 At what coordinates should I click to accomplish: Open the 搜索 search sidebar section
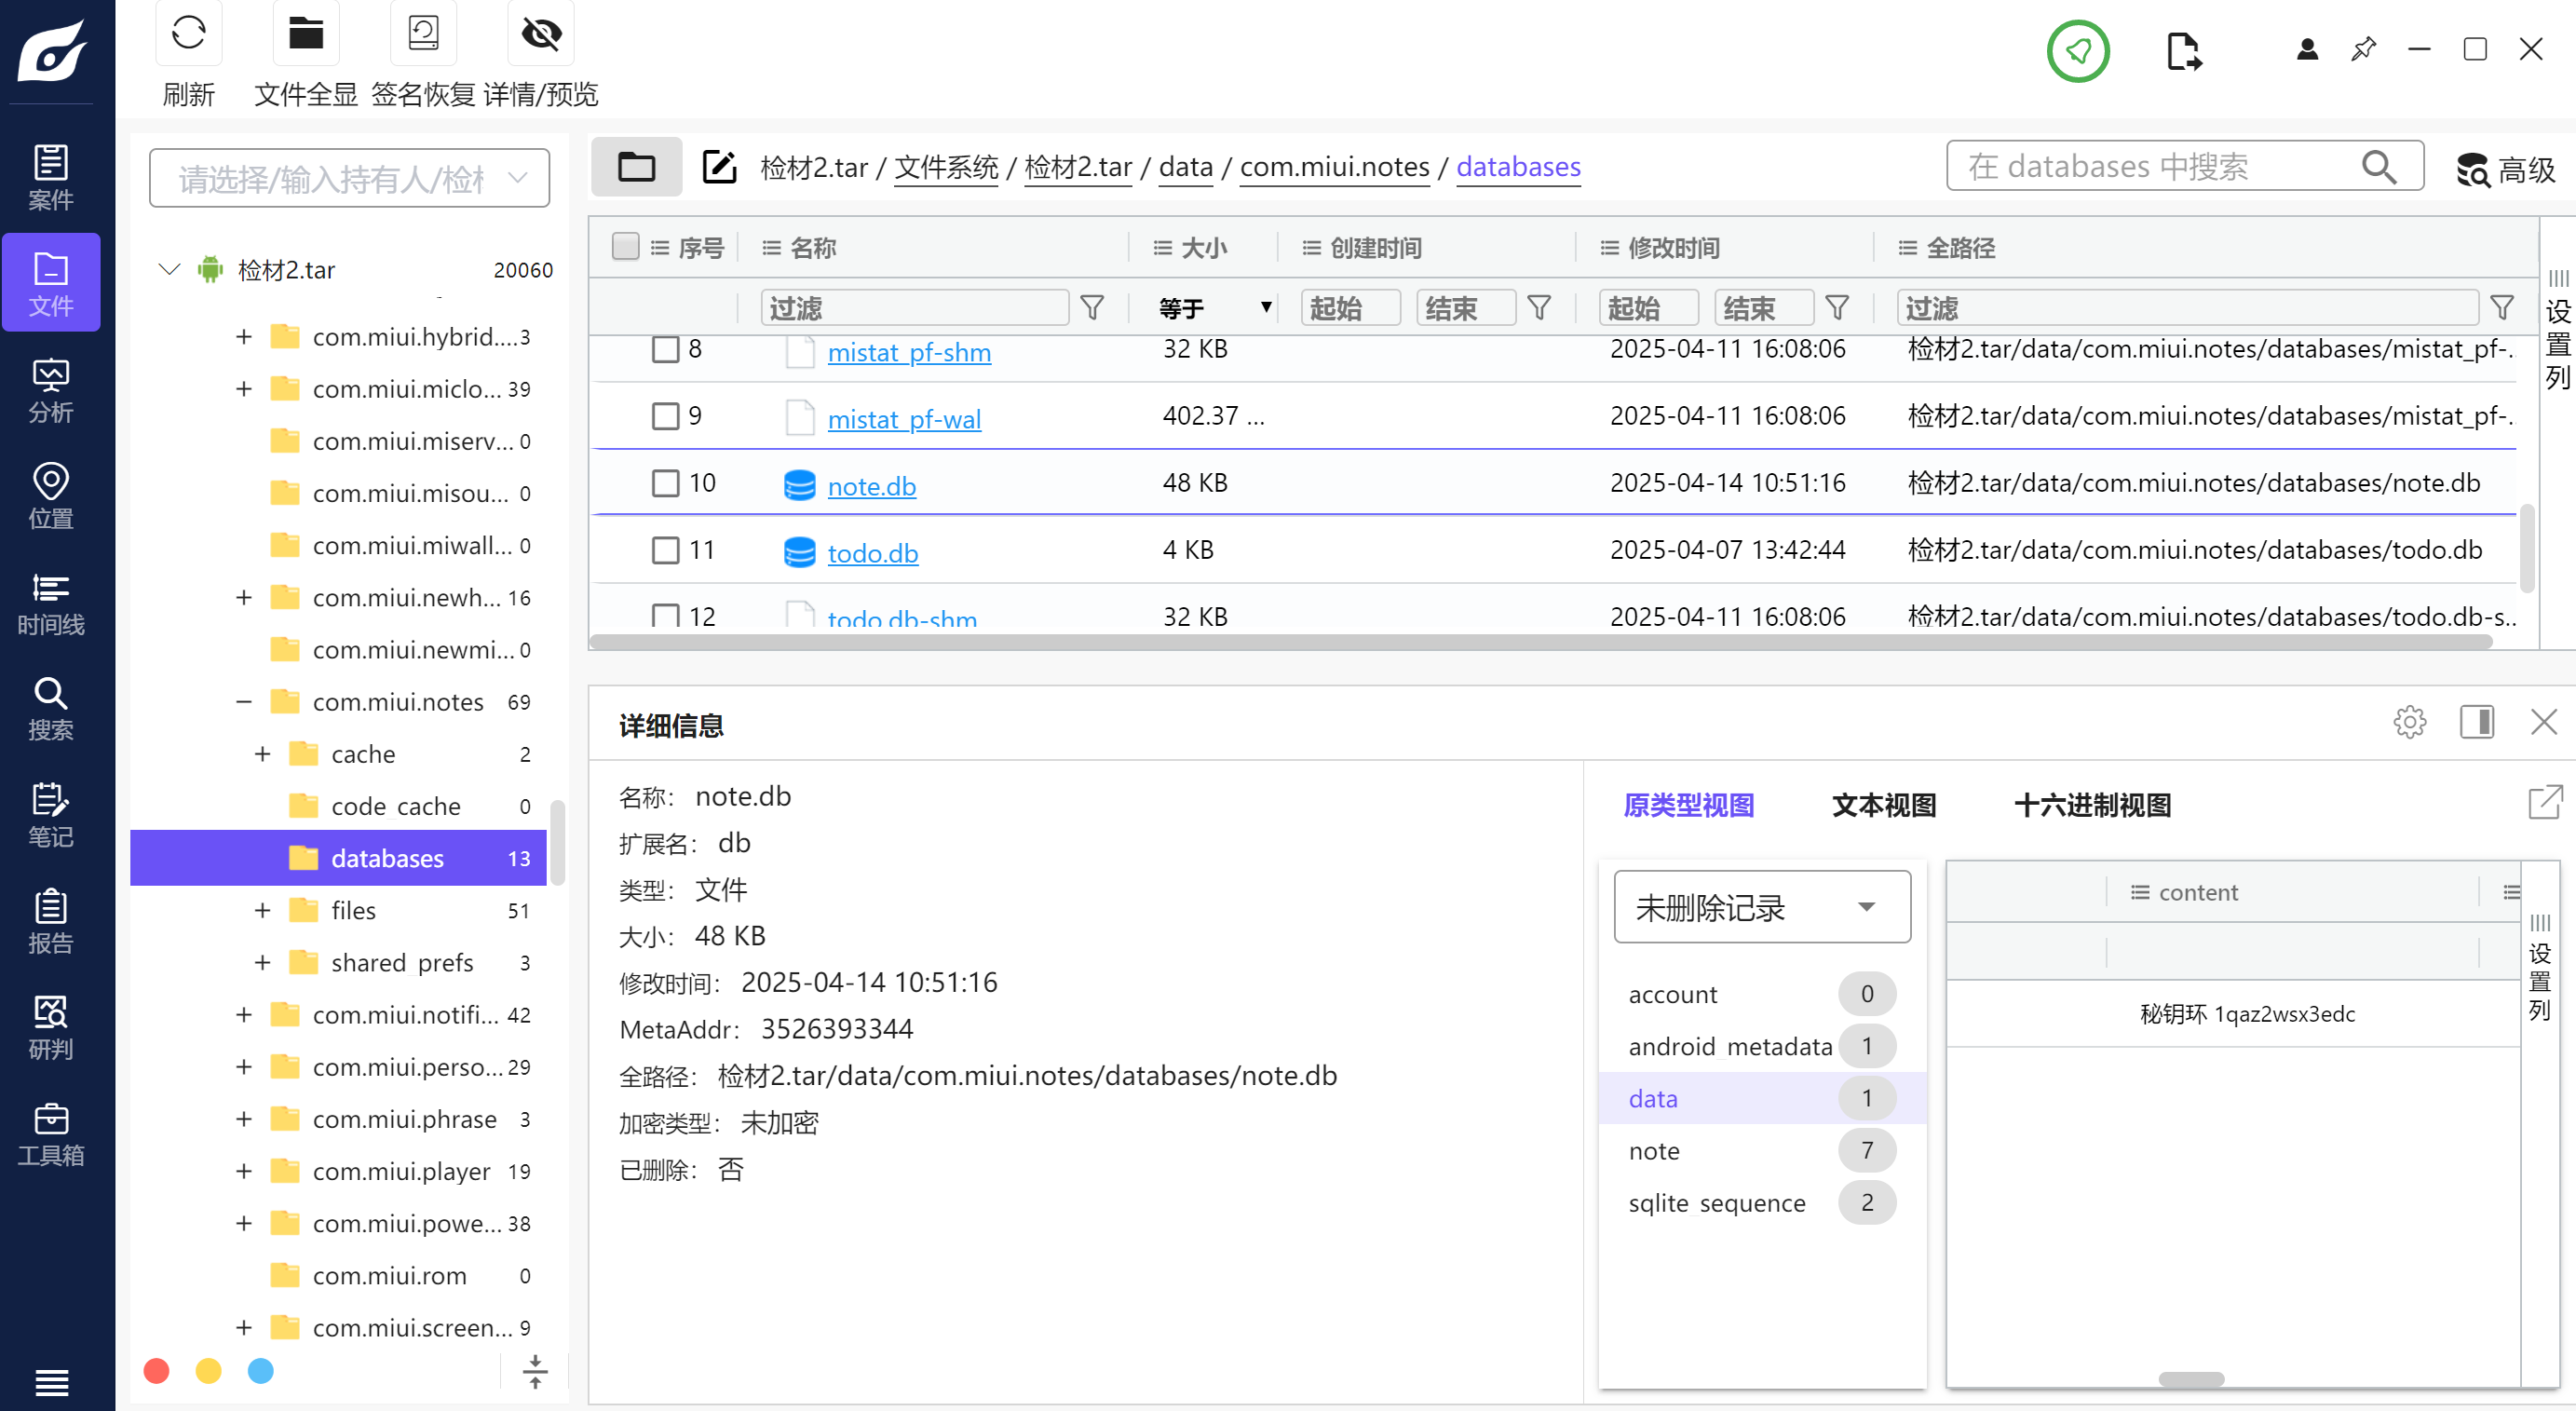pos(51,708)
